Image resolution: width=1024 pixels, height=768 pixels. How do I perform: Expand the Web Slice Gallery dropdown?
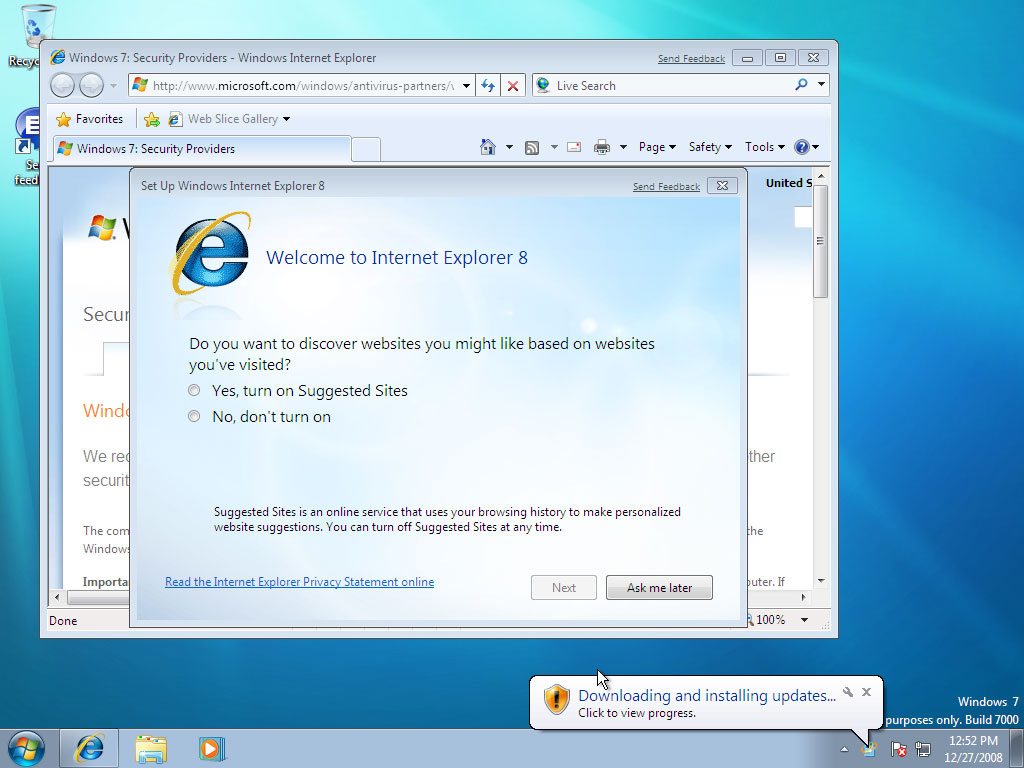(286, 119)
